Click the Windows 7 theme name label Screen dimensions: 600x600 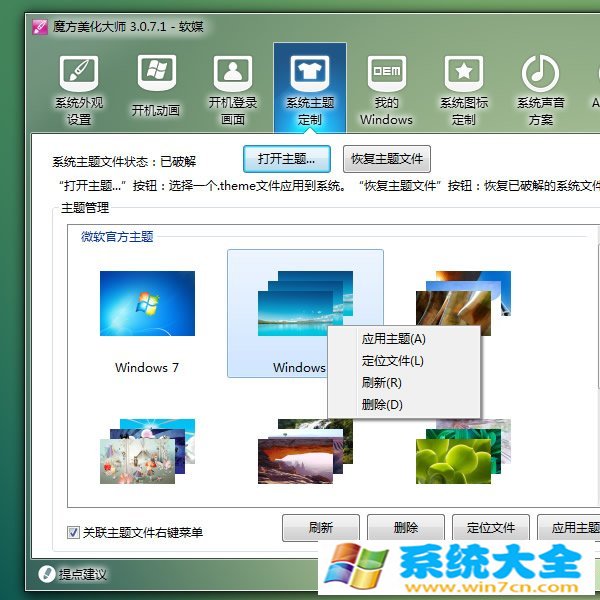point(147,367)
